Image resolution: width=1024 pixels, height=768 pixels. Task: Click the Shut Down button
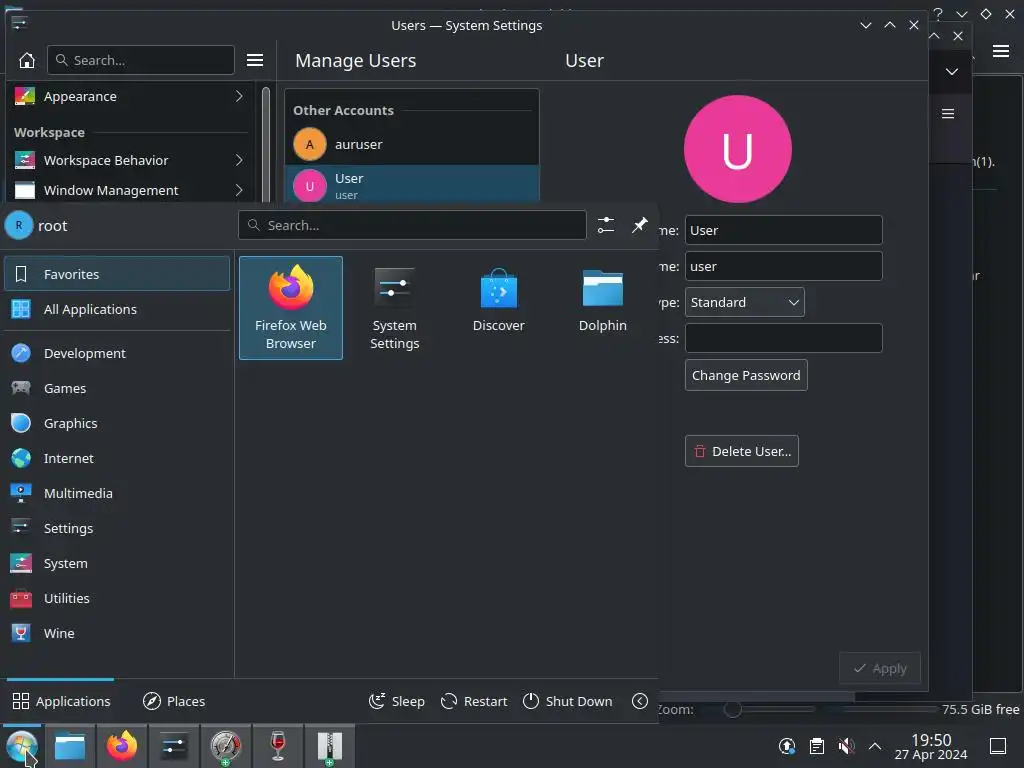pos(568,701)
